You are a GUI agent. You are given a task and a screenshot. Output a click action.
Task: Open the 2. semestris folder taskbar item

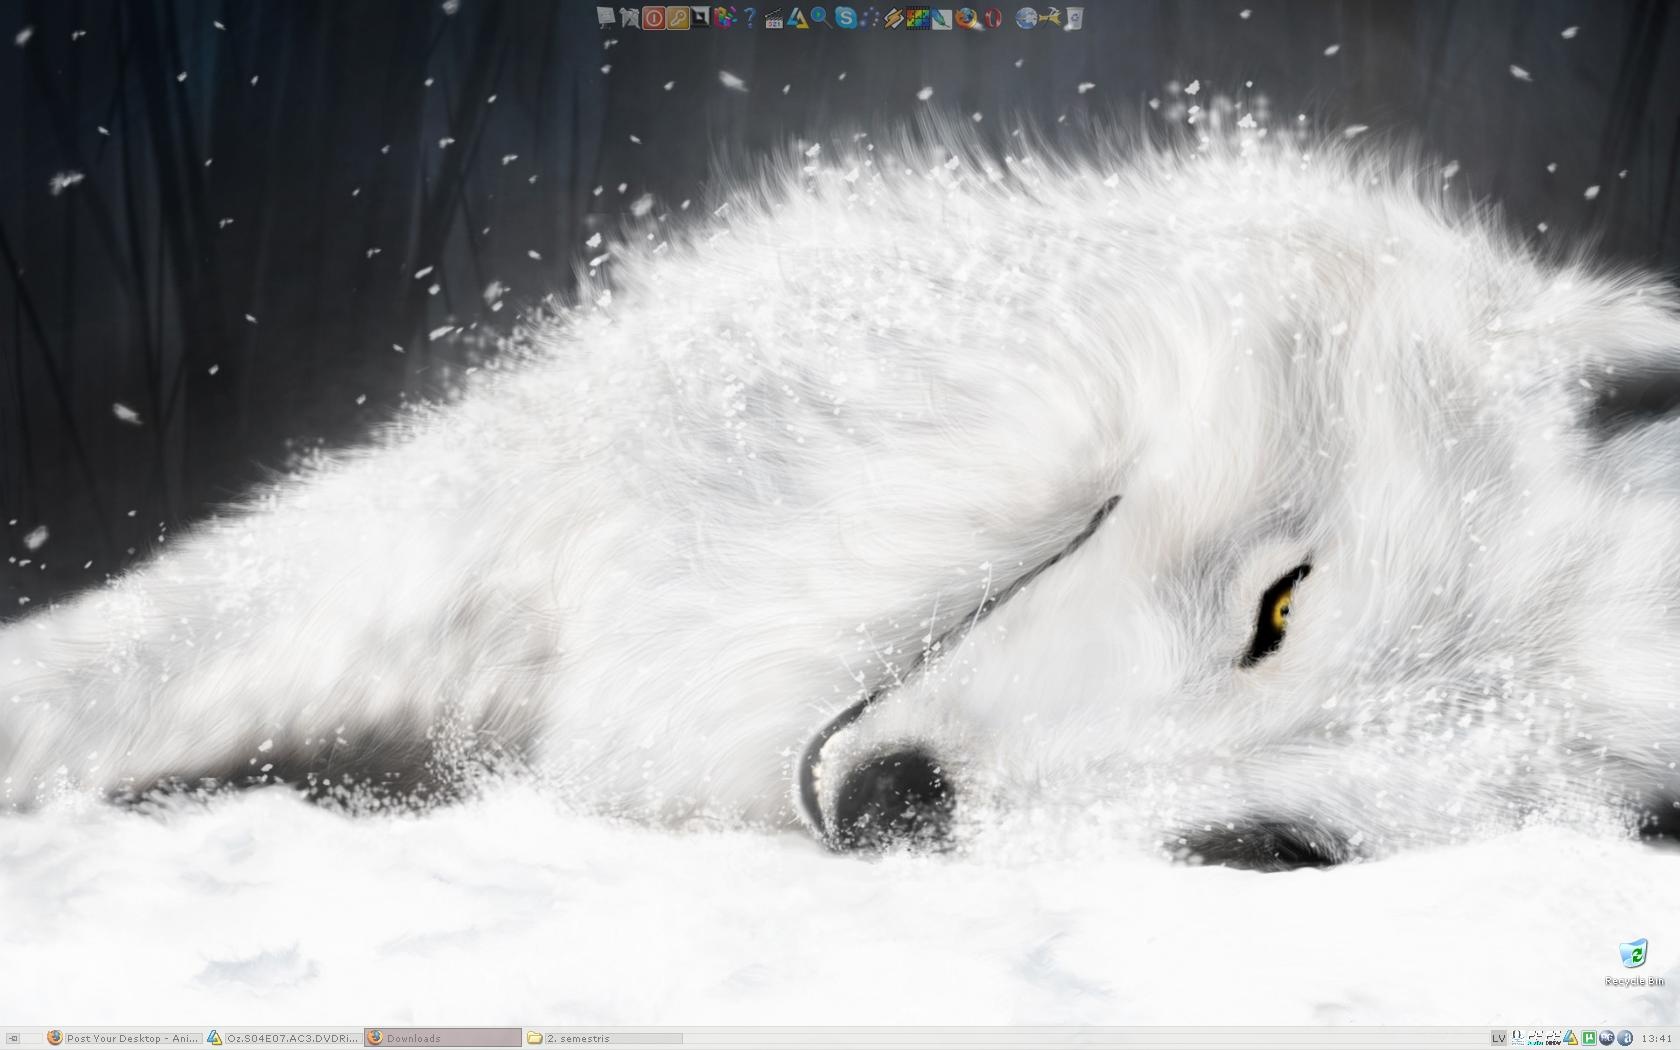tap(603, 1038)
